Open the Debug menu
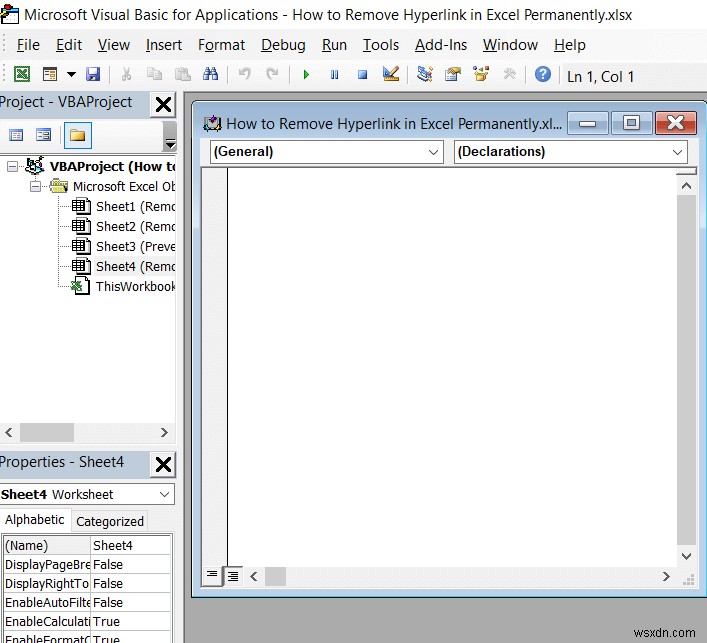Image resolution: width=707 pixels, height=643 pixels. click(283, 45)
